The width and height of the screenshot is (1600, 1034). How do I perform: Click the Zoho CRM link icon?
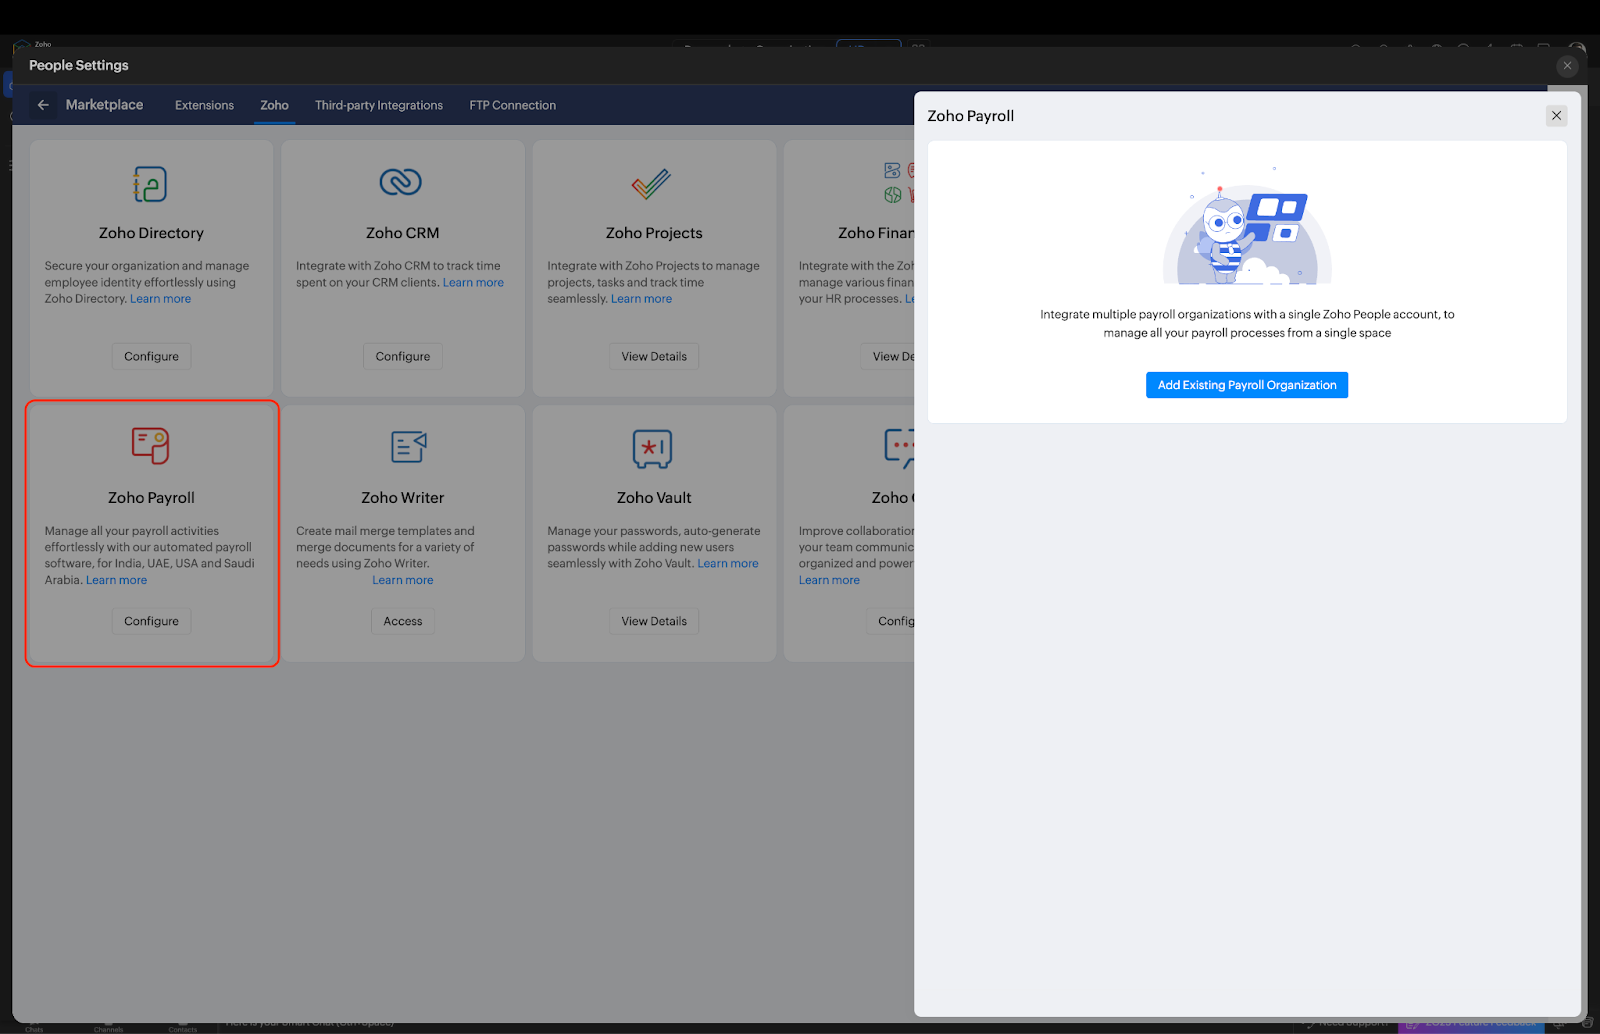click(401, 182)
